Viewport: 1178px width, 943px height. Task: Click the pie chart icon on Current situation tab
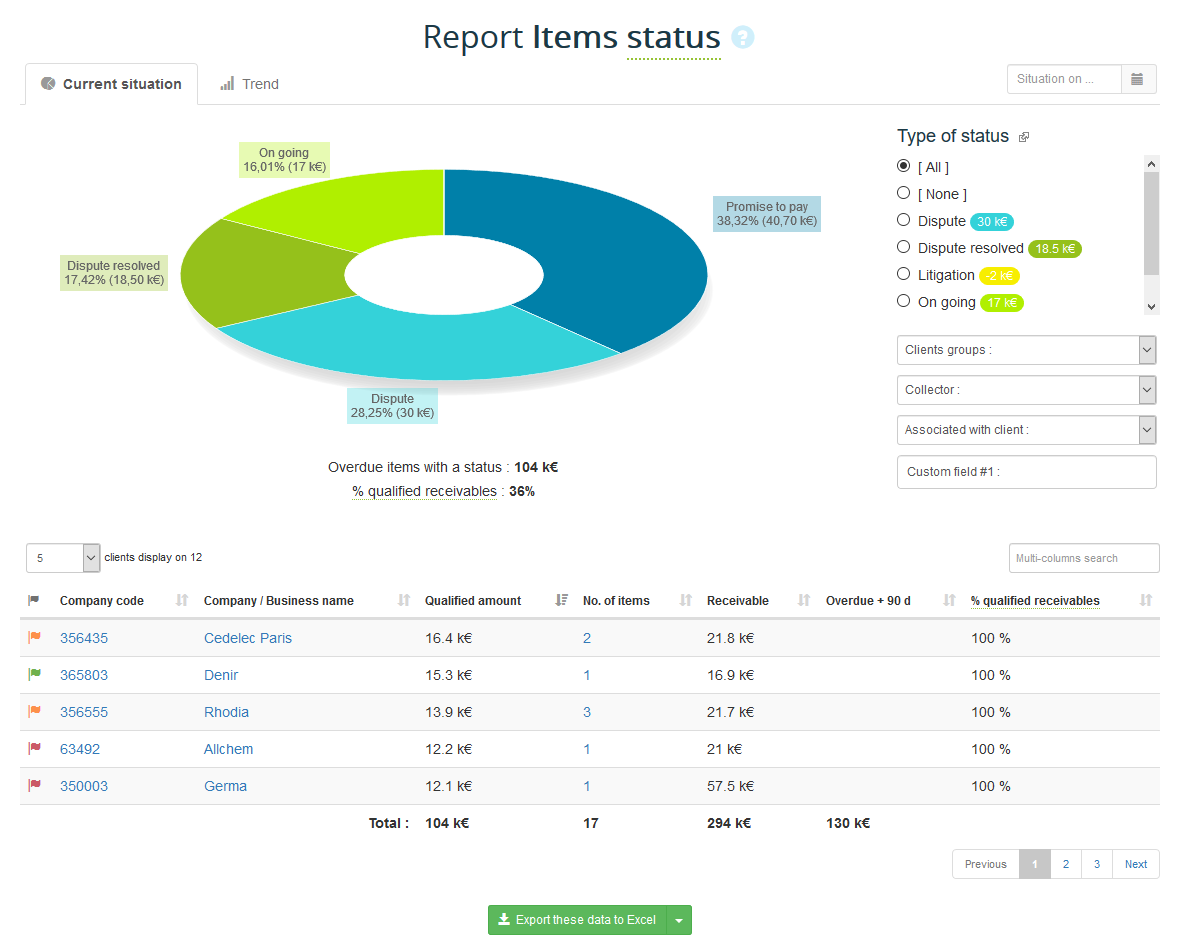pyautogui.click(x=48, y=83)
